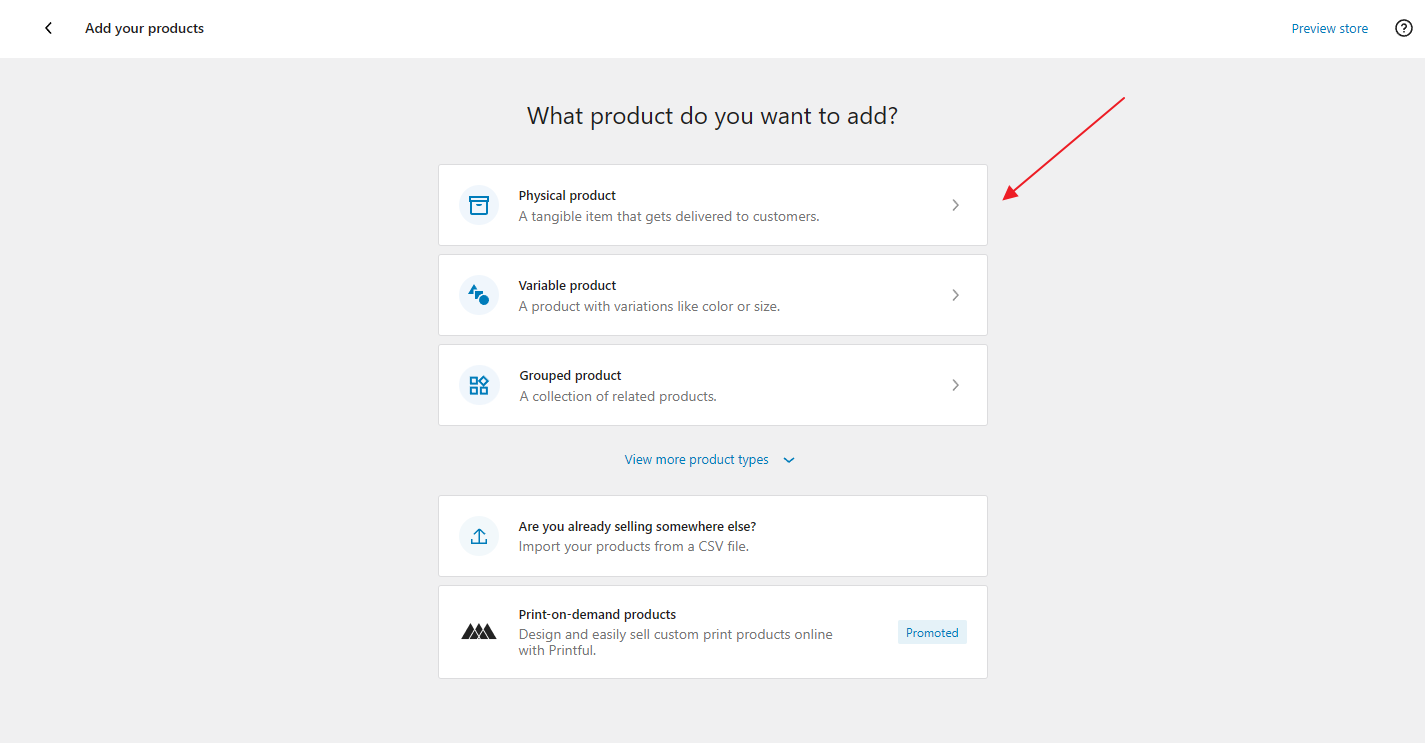The width and height of the screenshot is (1425, 743).
Task: Choose Print-on-demand products option
Action: pyautogui.click(x=597, y=614)
